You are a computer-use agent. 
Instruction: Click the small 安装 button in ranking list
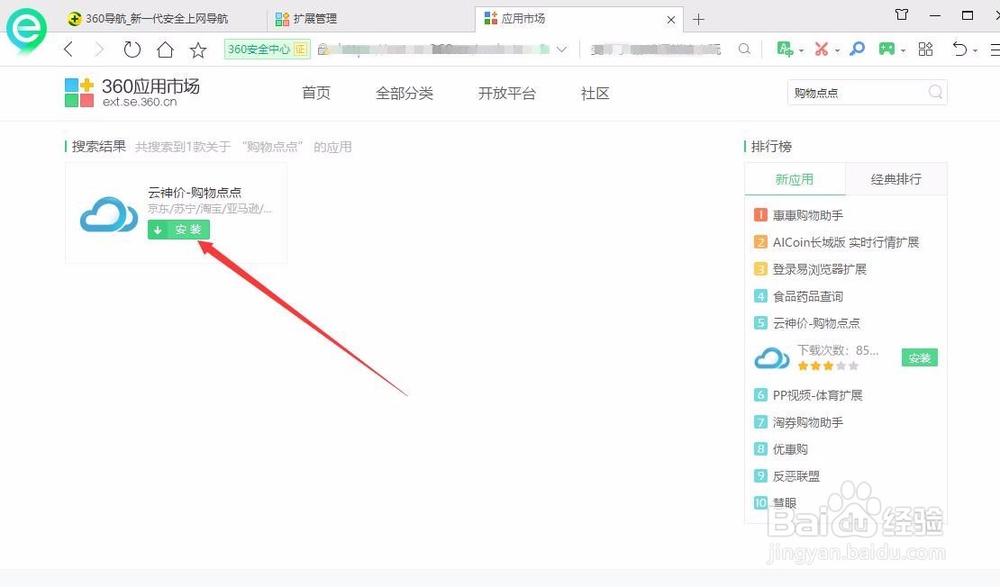(920, 358)
